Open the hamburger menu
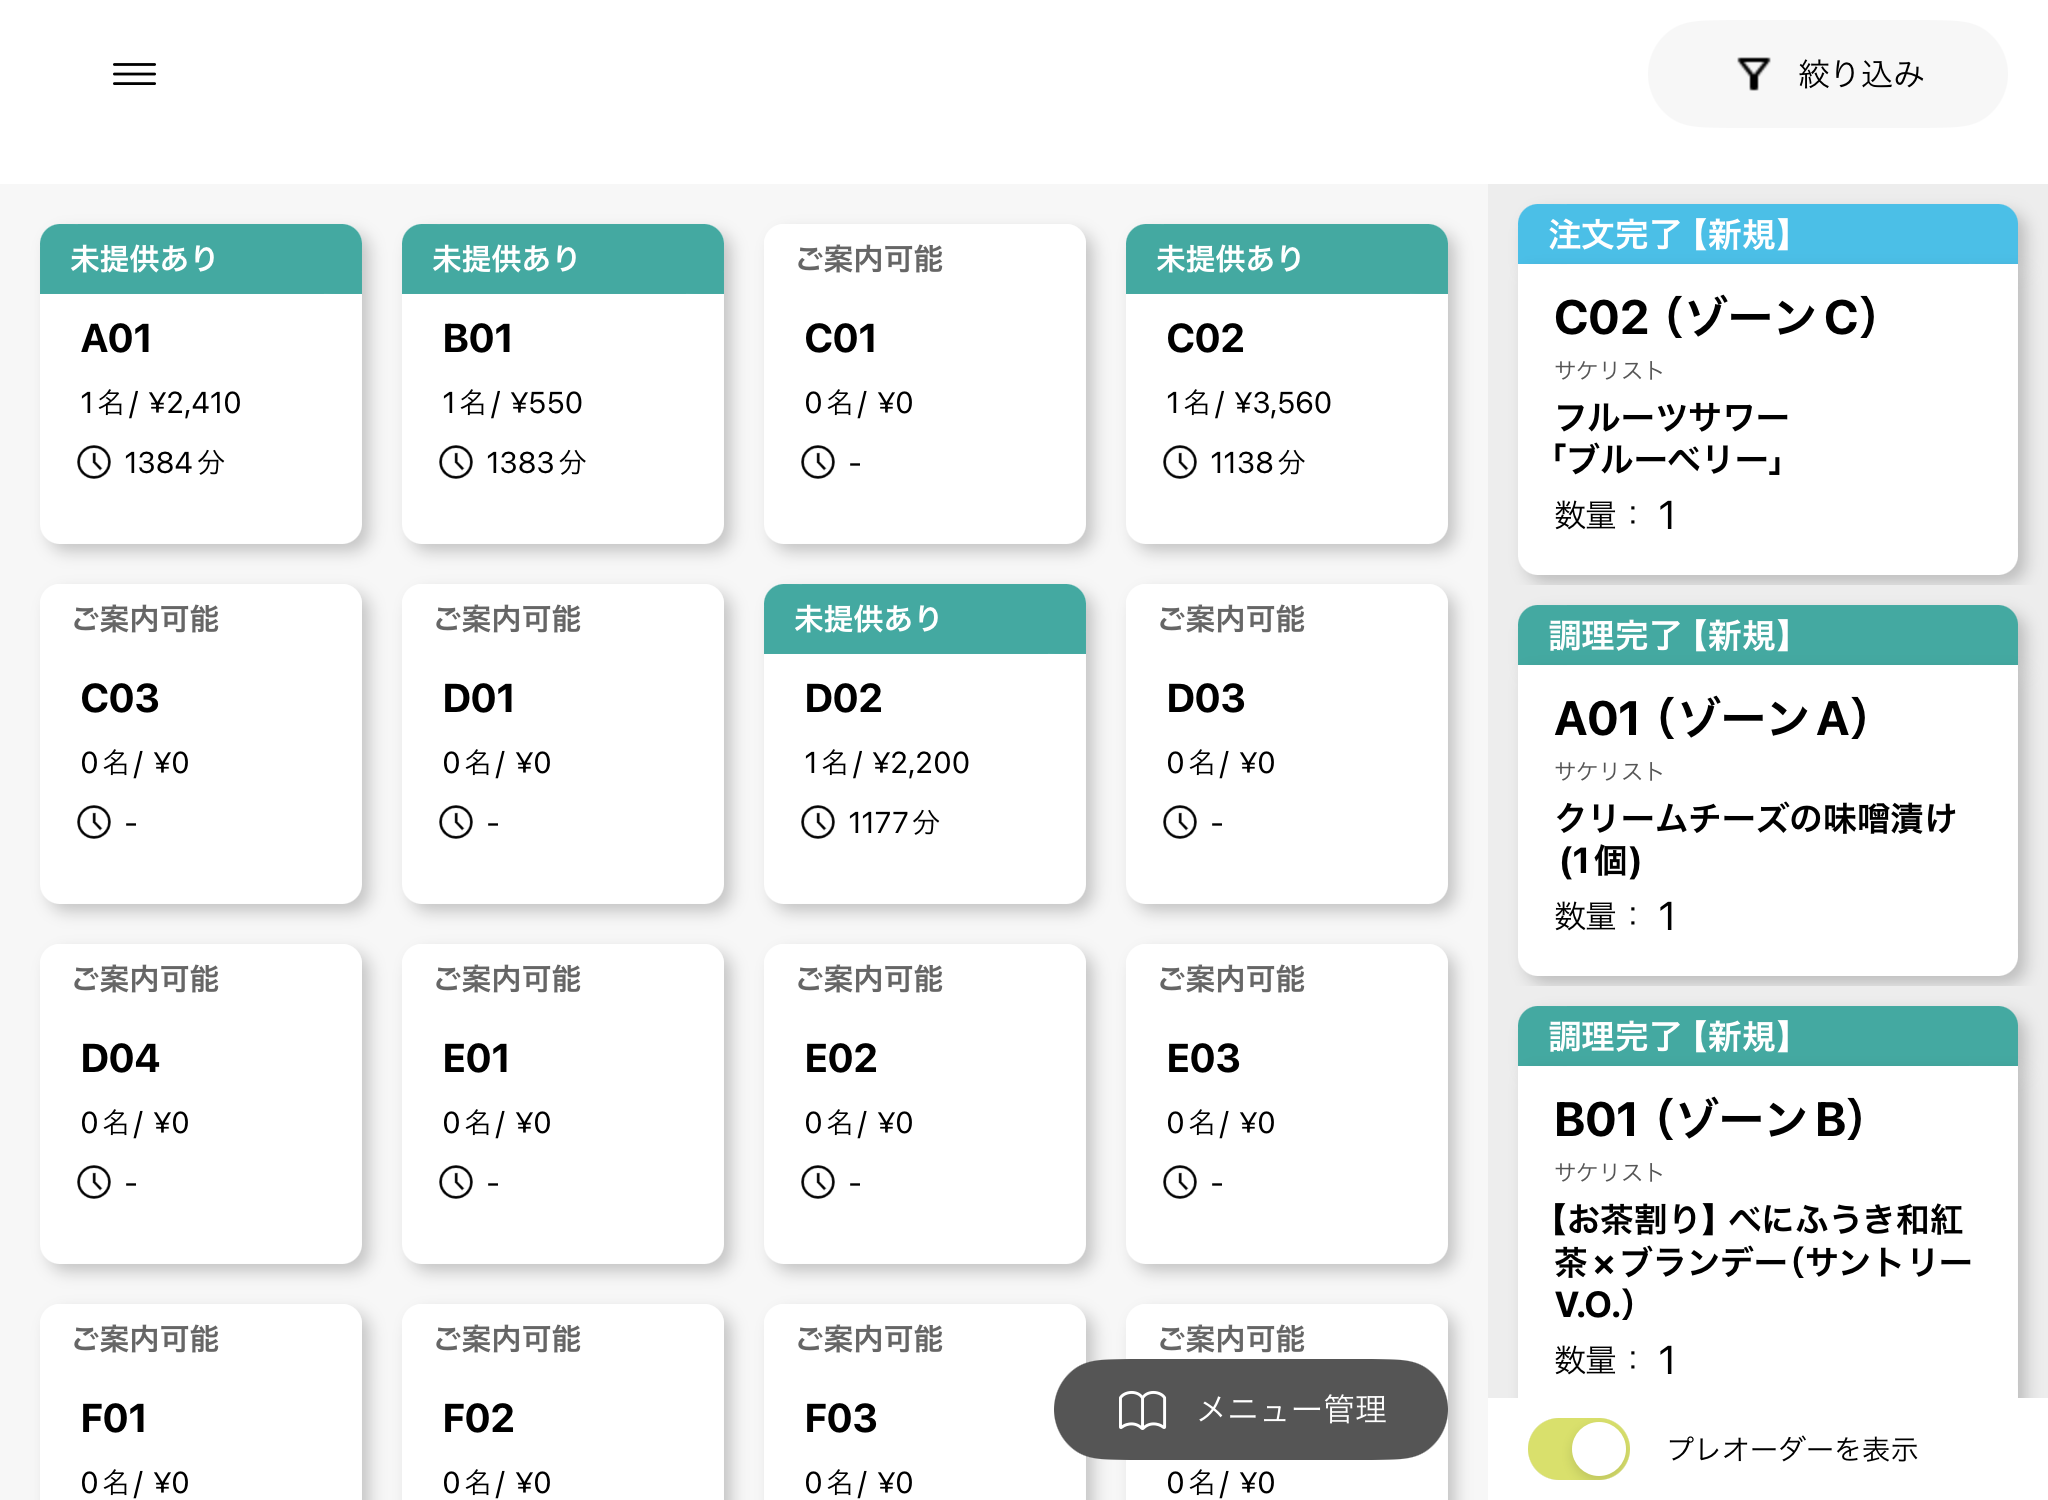This screenshot has width=2048, height=1500. [x=134, y=74]
